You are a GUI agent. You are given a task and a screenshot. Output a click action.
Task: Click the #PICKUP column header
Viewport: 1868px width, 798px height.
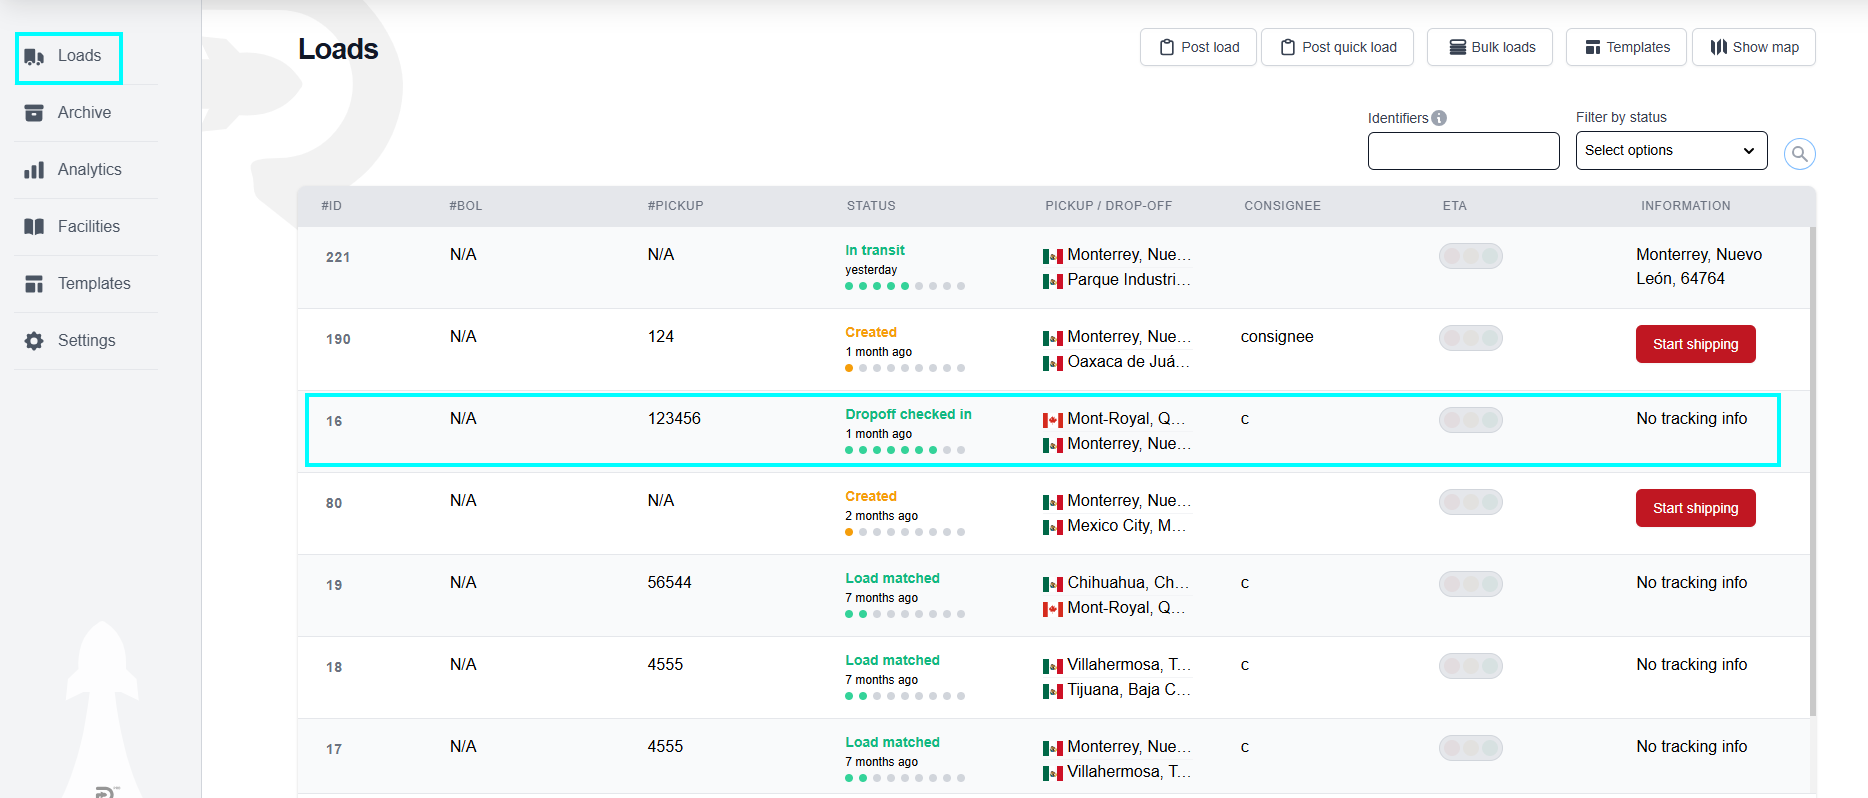[x=676, y=206]
